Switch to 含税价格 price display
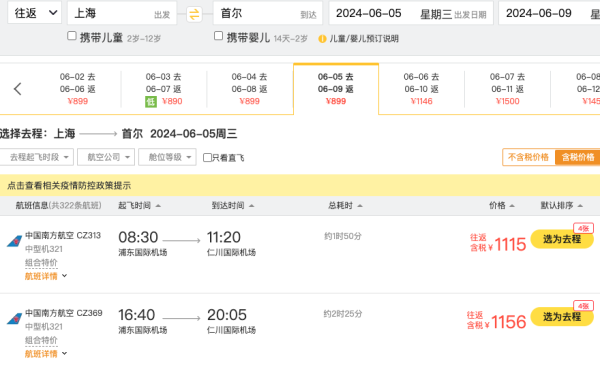 (578, 157)
